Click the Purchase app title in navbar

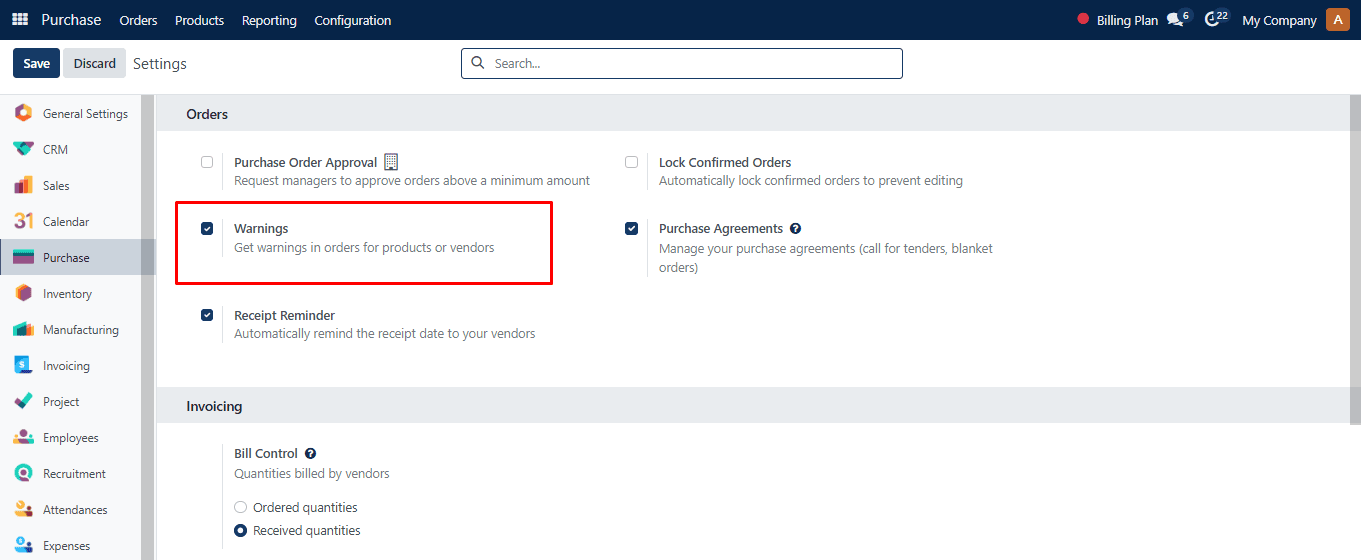(x=71, y=20)
